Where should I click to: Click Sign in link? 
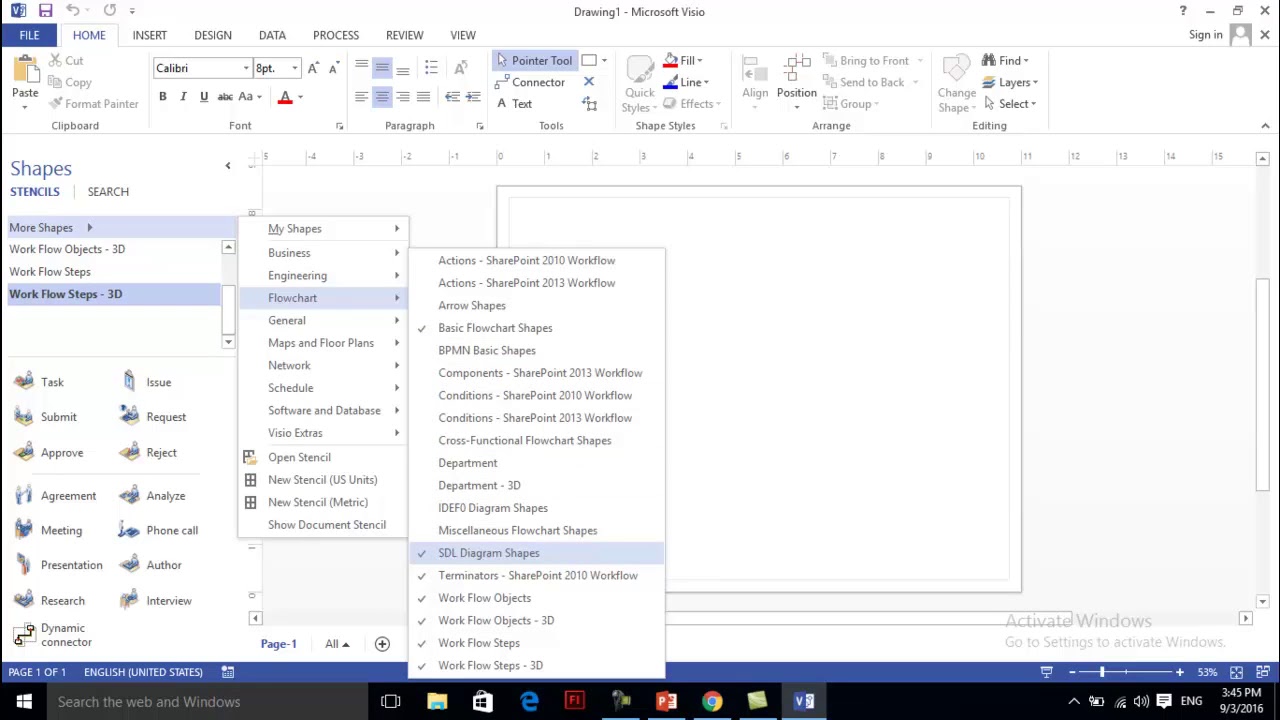[1205, 35]
